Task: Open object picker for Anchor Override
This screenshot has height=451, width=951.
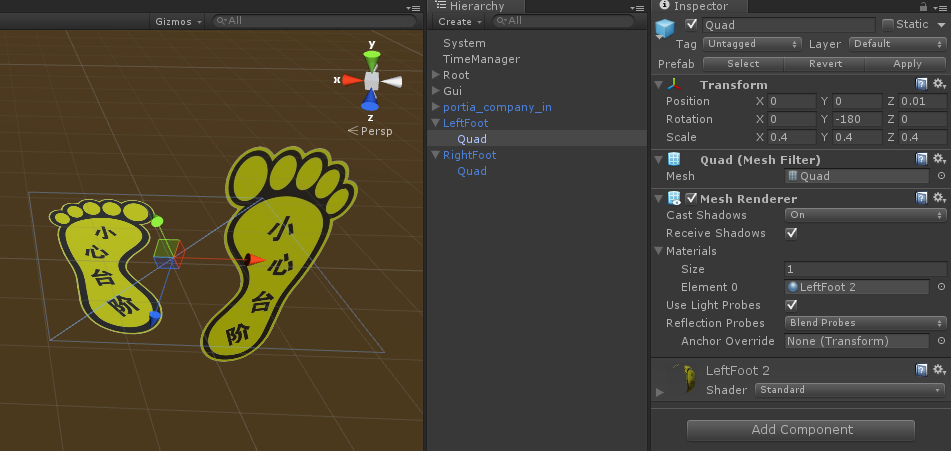Action: 941,341
